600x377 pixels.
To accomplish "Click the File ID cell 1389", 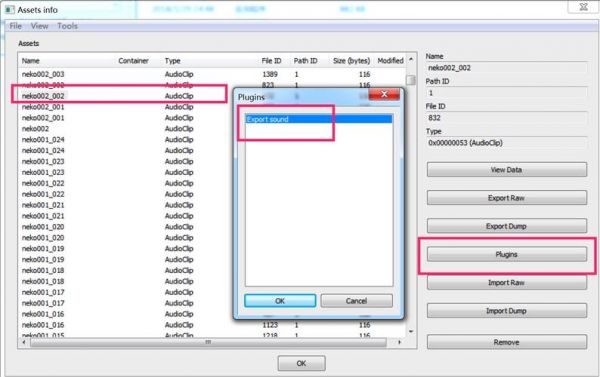I will 270,74.
